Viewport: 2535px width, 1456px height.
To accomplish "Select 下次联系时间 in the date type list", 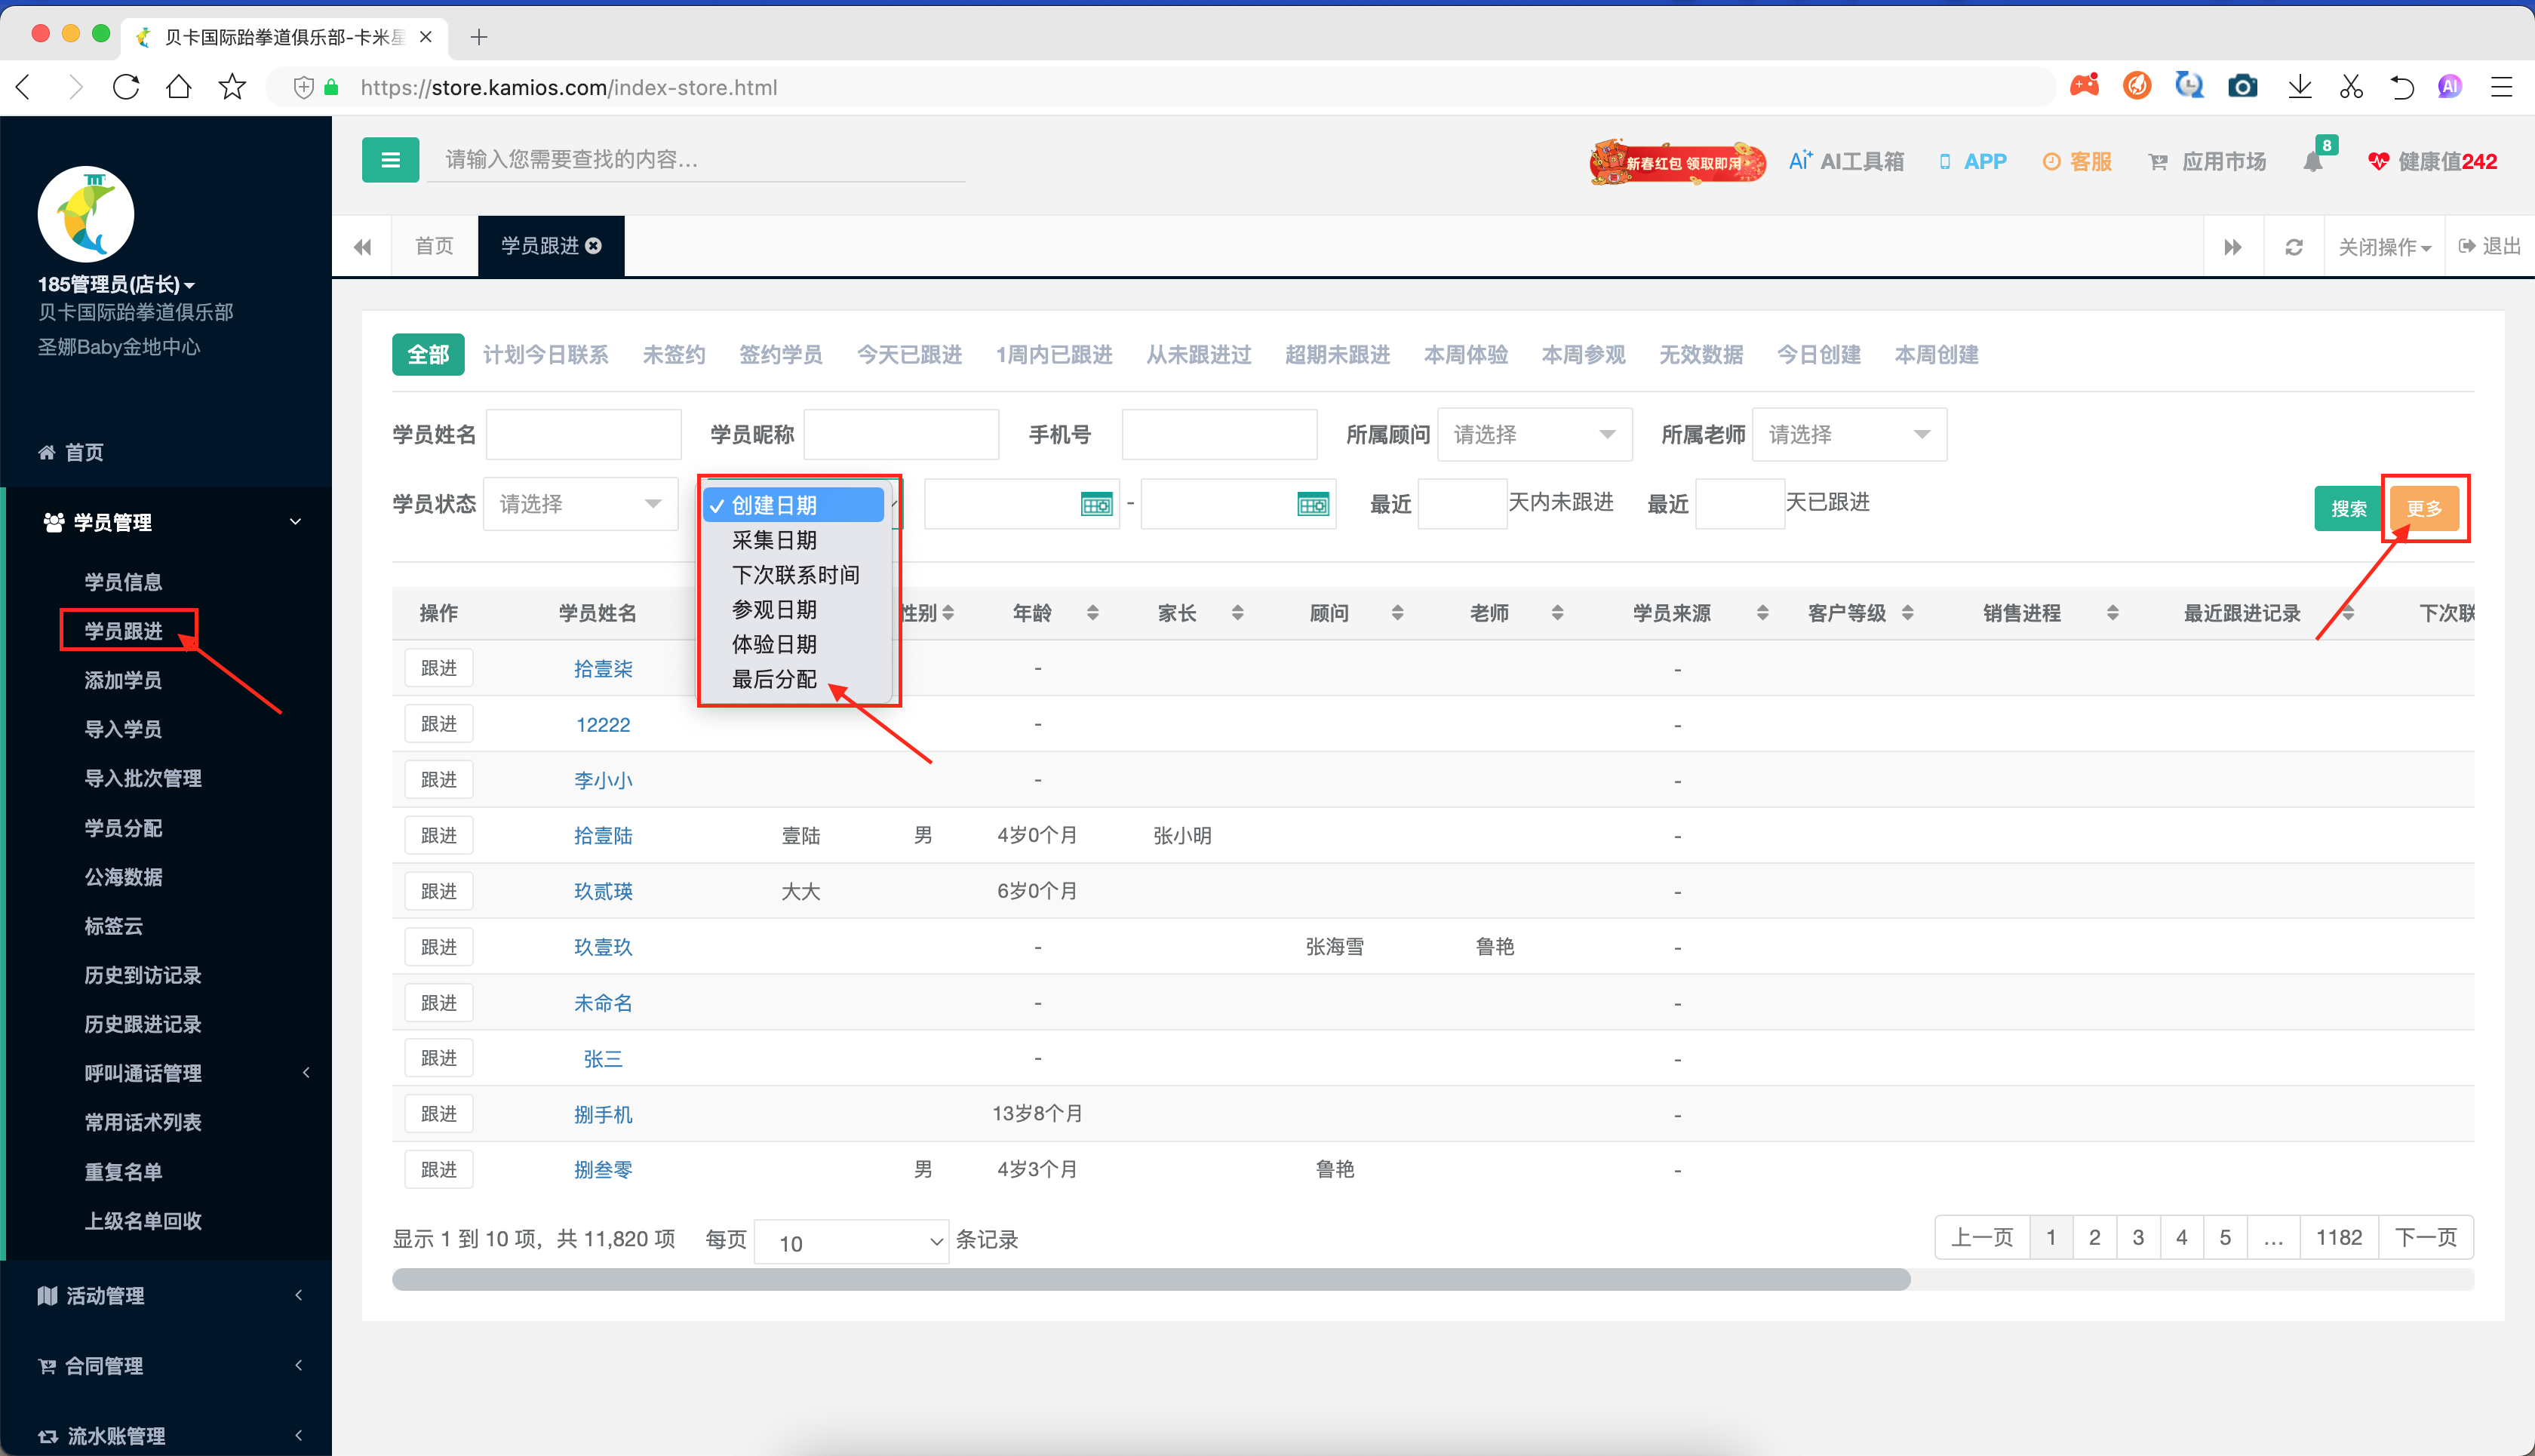I will pyautogui.click(x=795, y=575).
